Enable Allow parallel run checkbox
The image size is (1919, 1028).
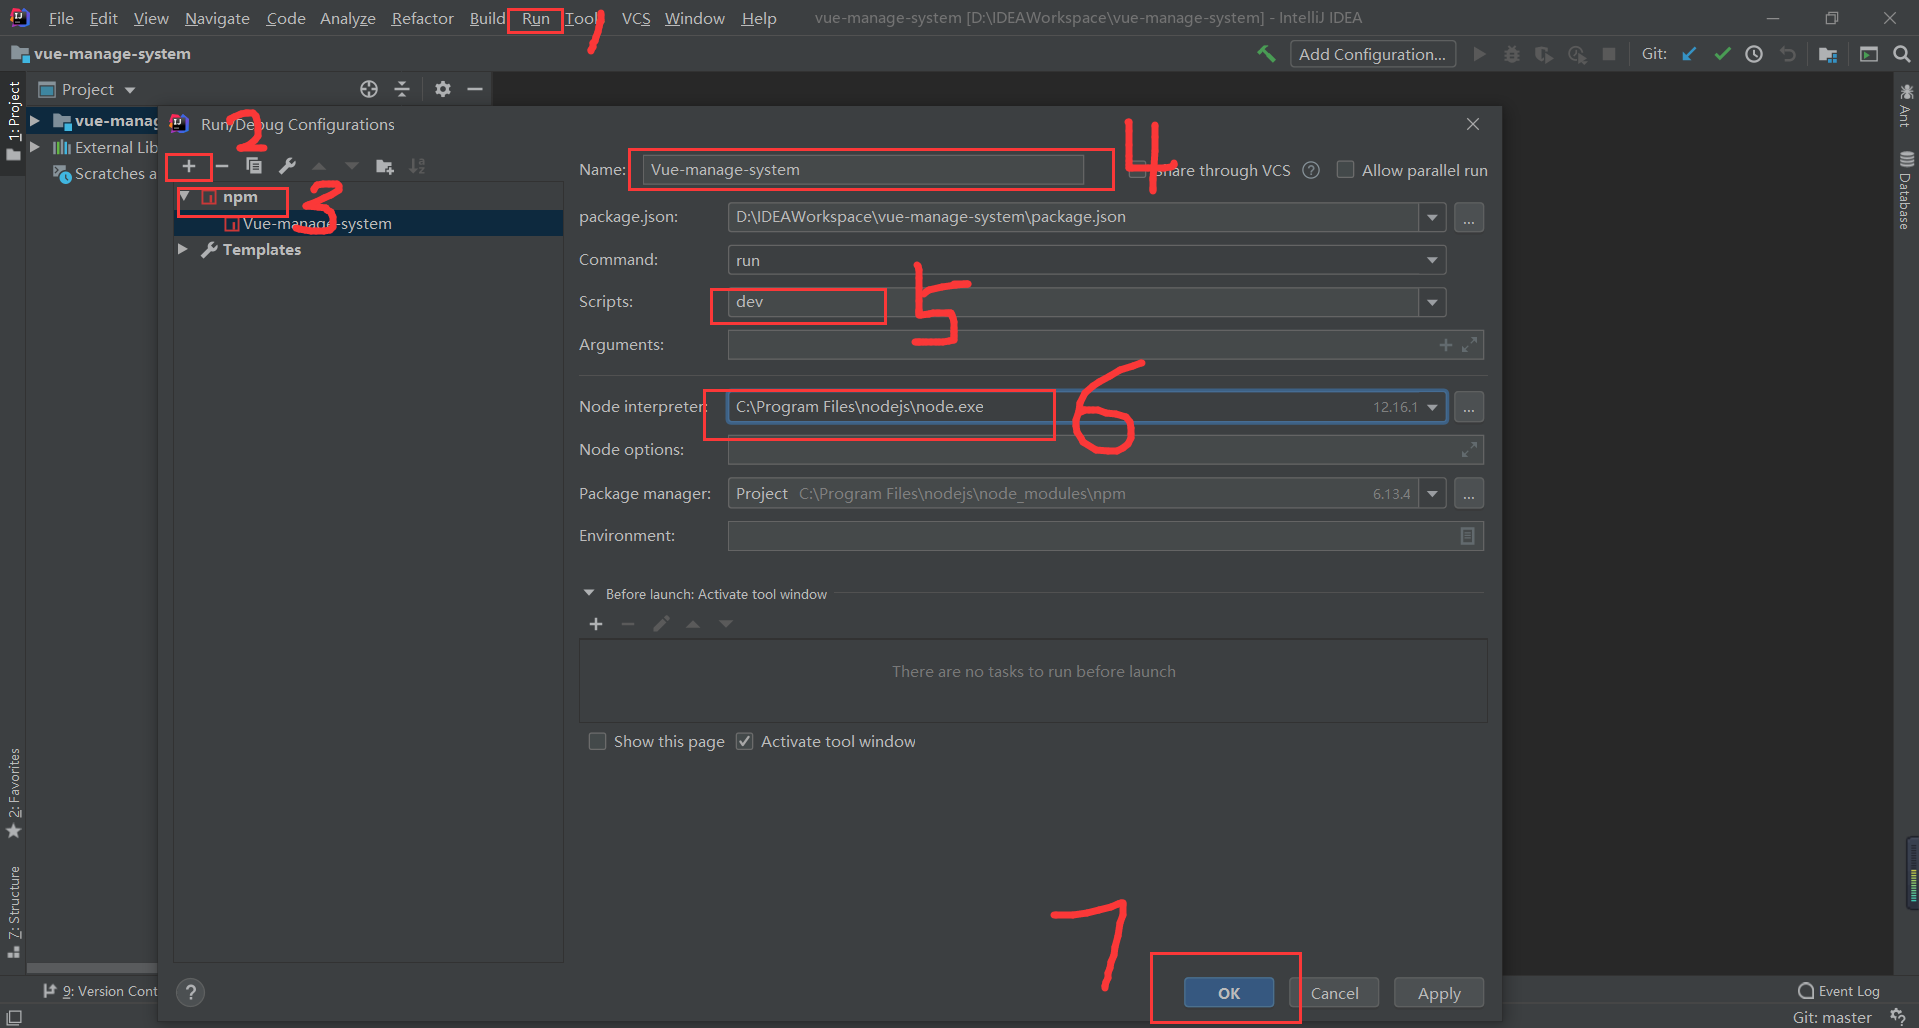coord(1346,169)
